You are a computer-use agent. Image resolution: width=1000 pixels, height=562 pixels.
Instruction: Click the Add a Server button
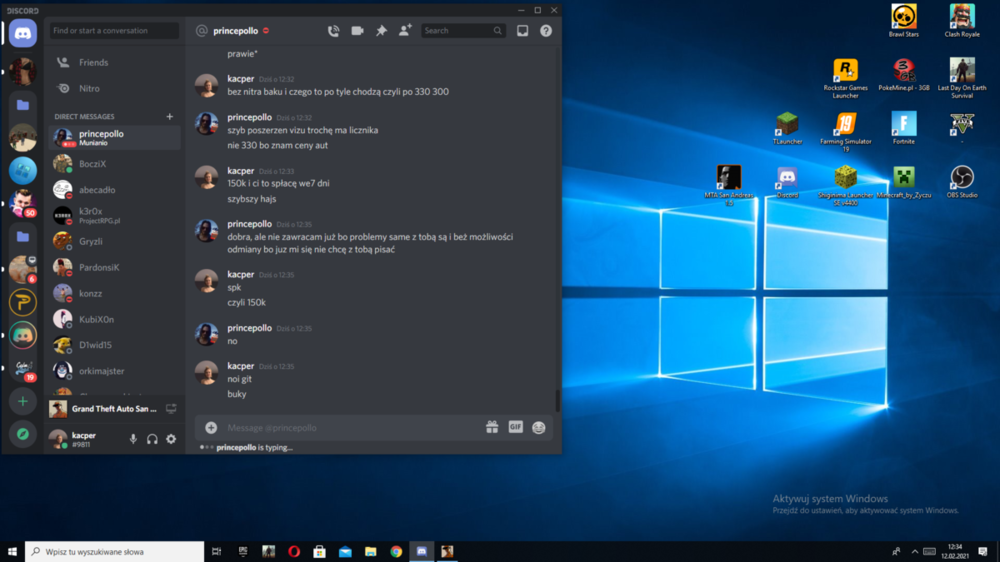coord(22,401)
